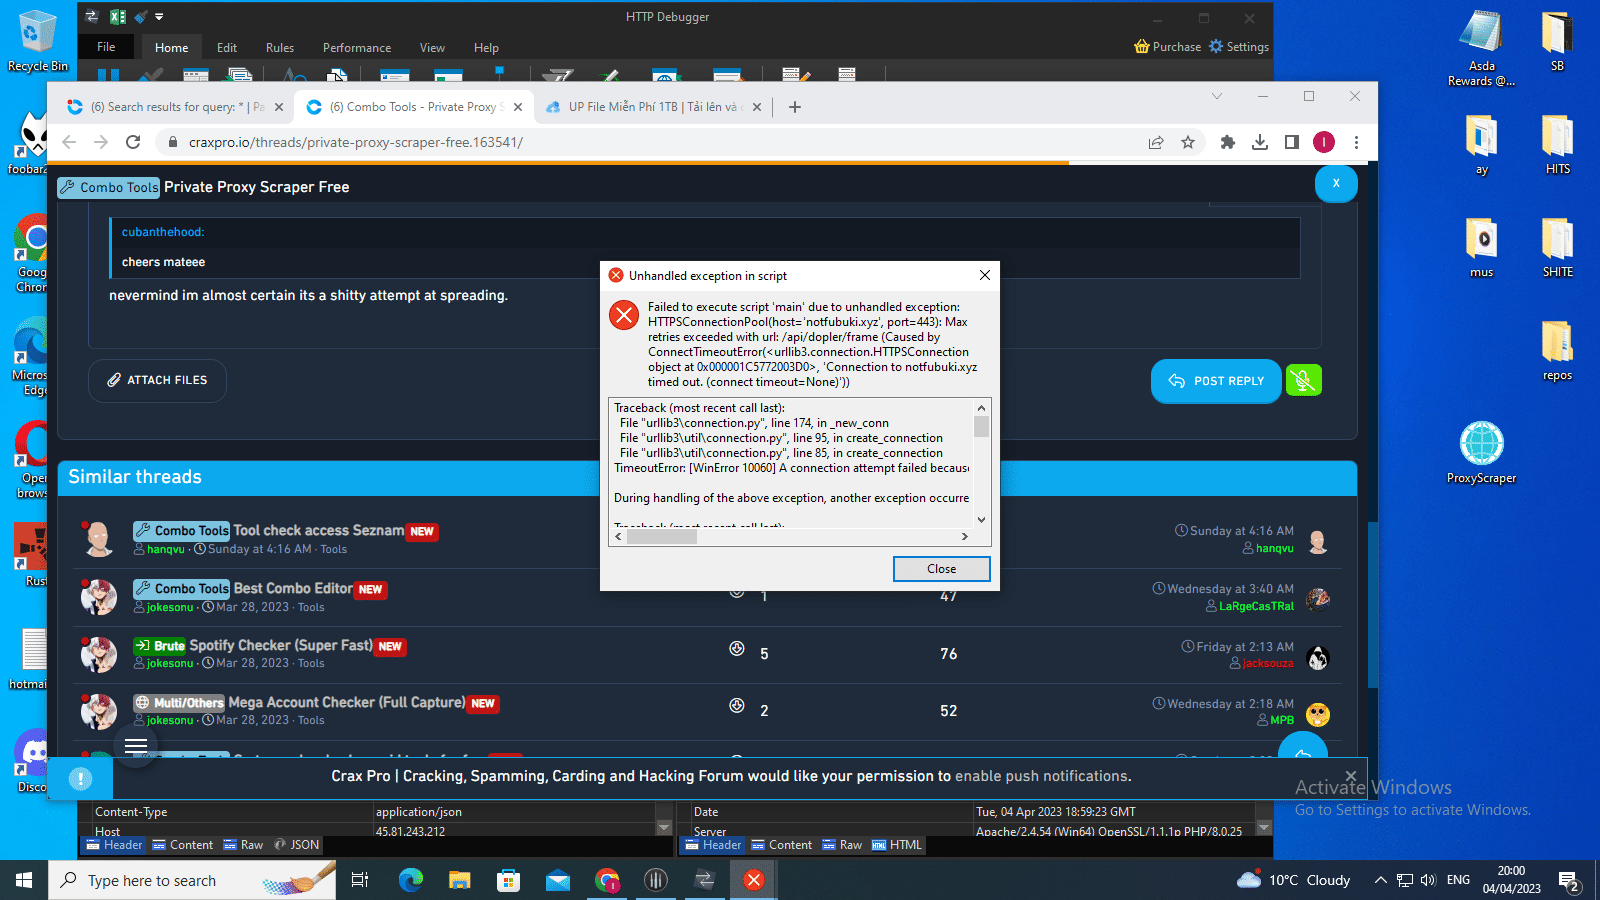Switch to Home tab in HTTP Debugger
Image resolution: width=1600 pixels, height=900 pixels.
(171, 48)
